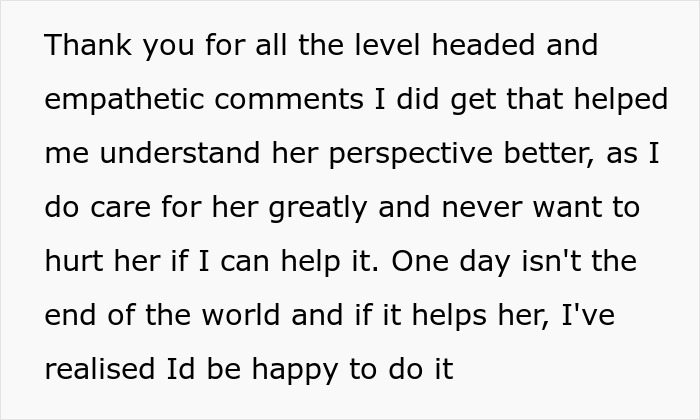
Task: Click the word "comments" in the second line
Action: pyautogui.click(x=289, y=100)
